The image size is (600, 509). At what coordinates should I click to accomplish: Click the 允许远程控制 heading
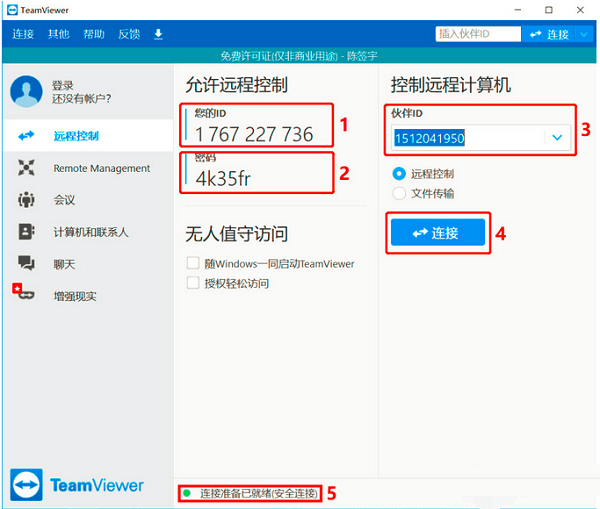[236, 85]
